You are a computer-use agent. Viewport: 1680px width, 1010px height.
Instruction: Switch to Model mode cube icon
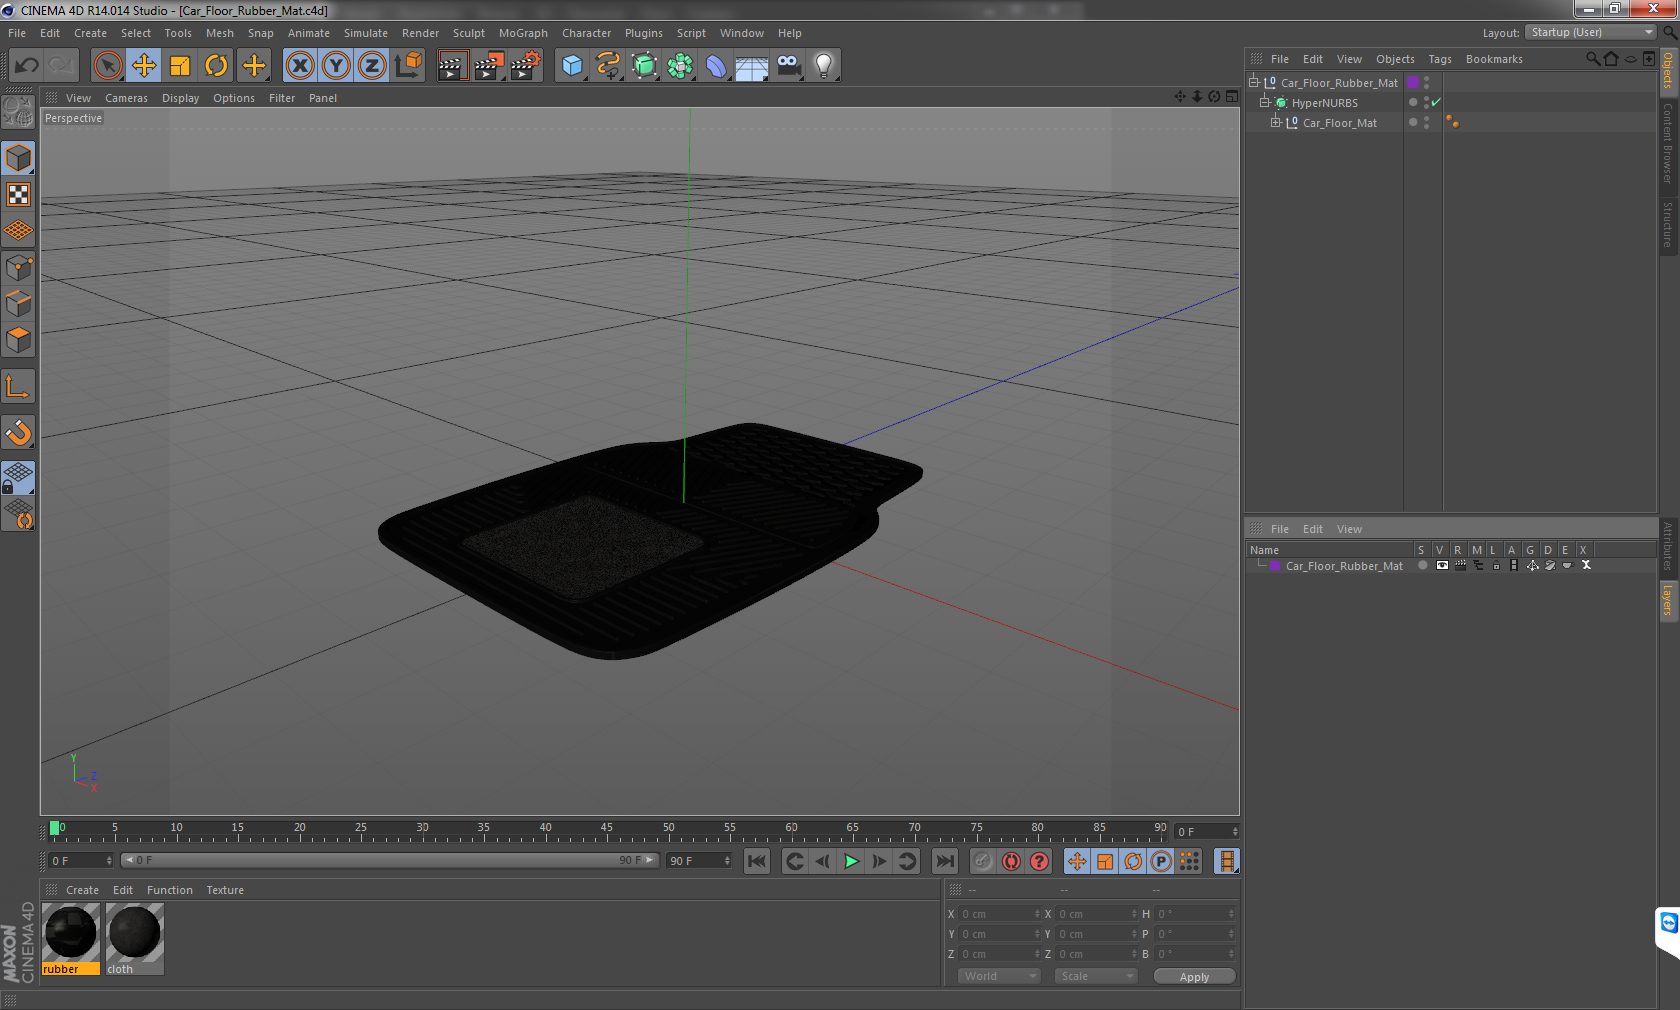[x=19, y=158]
